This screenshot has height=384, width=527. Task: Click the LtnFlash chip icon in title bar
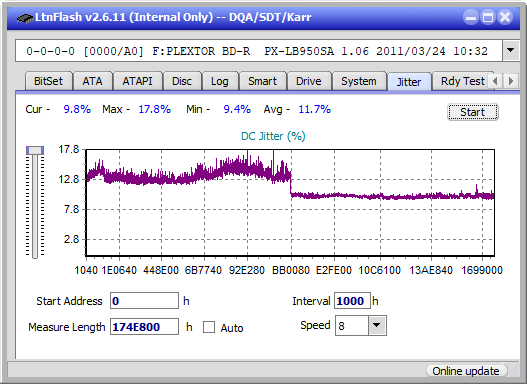pos(24,17)
